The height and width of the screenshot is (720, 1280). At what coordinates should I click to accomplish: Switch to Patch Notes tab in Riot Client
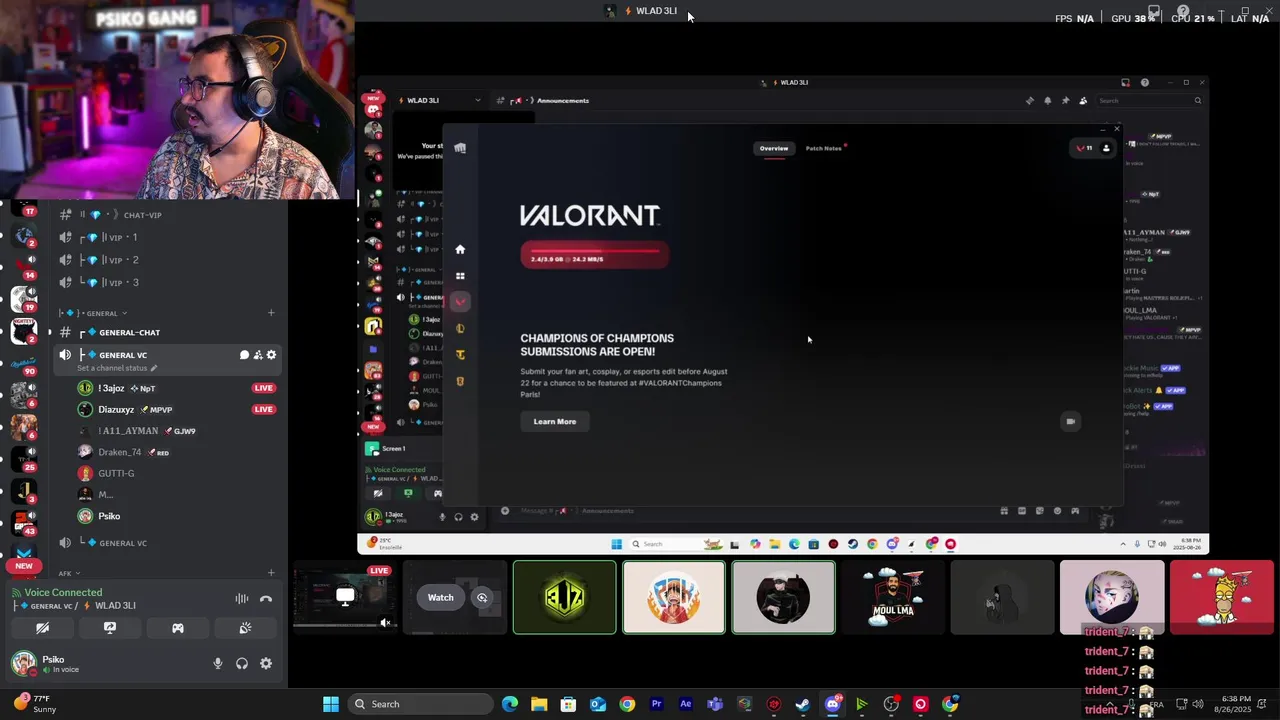[824, 148]
